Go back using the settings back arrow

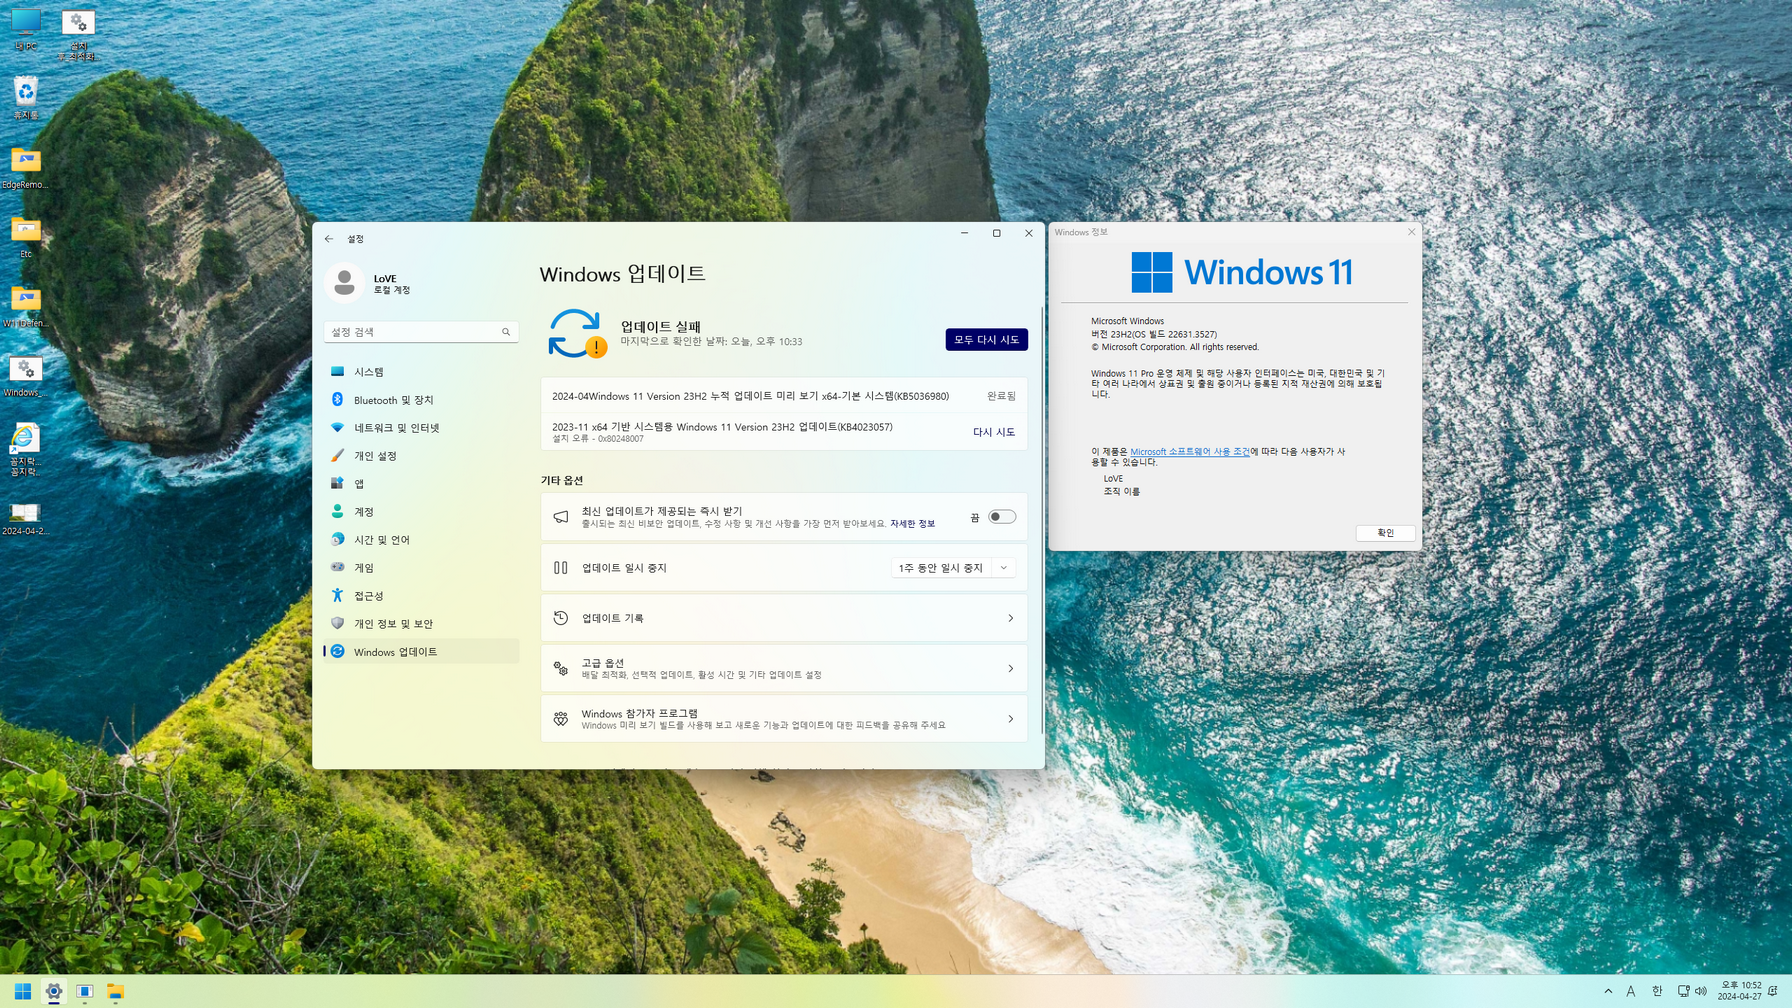(329, 239)
